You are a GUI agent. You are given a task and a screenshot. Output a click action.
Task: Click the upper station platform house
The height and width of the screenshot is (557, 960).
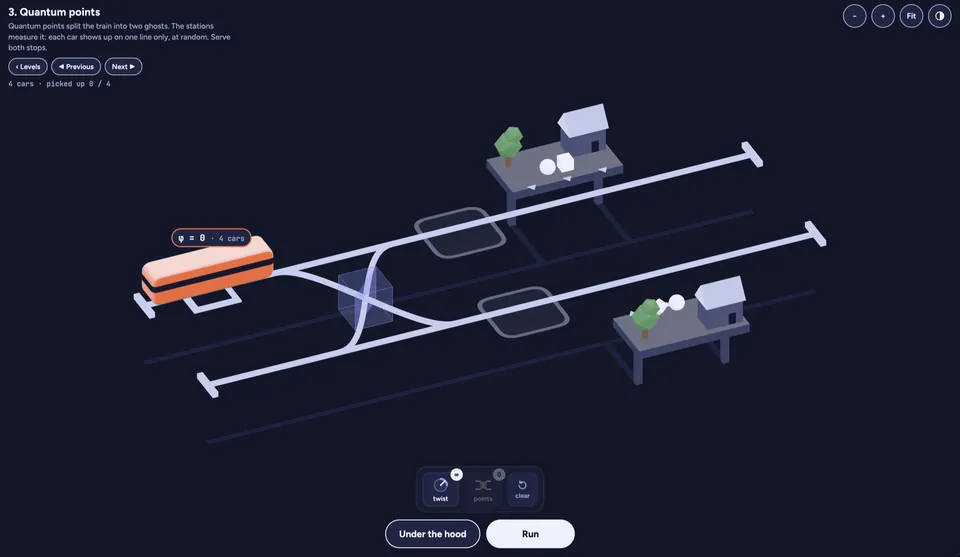click(583, 128)
